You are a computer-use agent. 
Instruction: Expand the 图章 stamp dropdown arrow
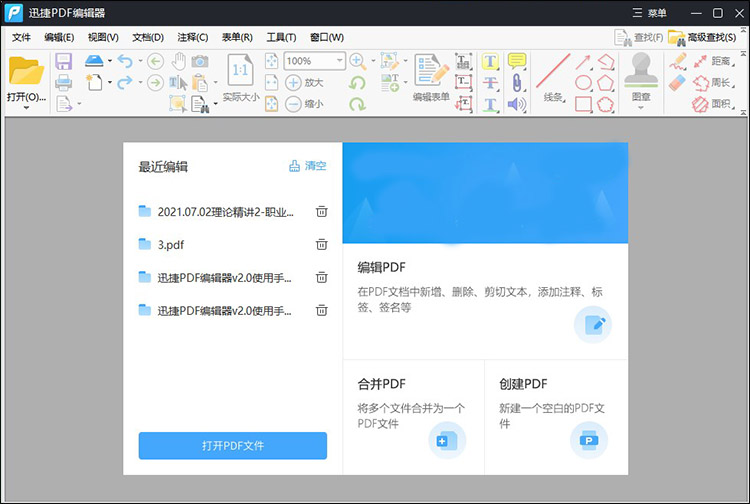click(641, 108)
